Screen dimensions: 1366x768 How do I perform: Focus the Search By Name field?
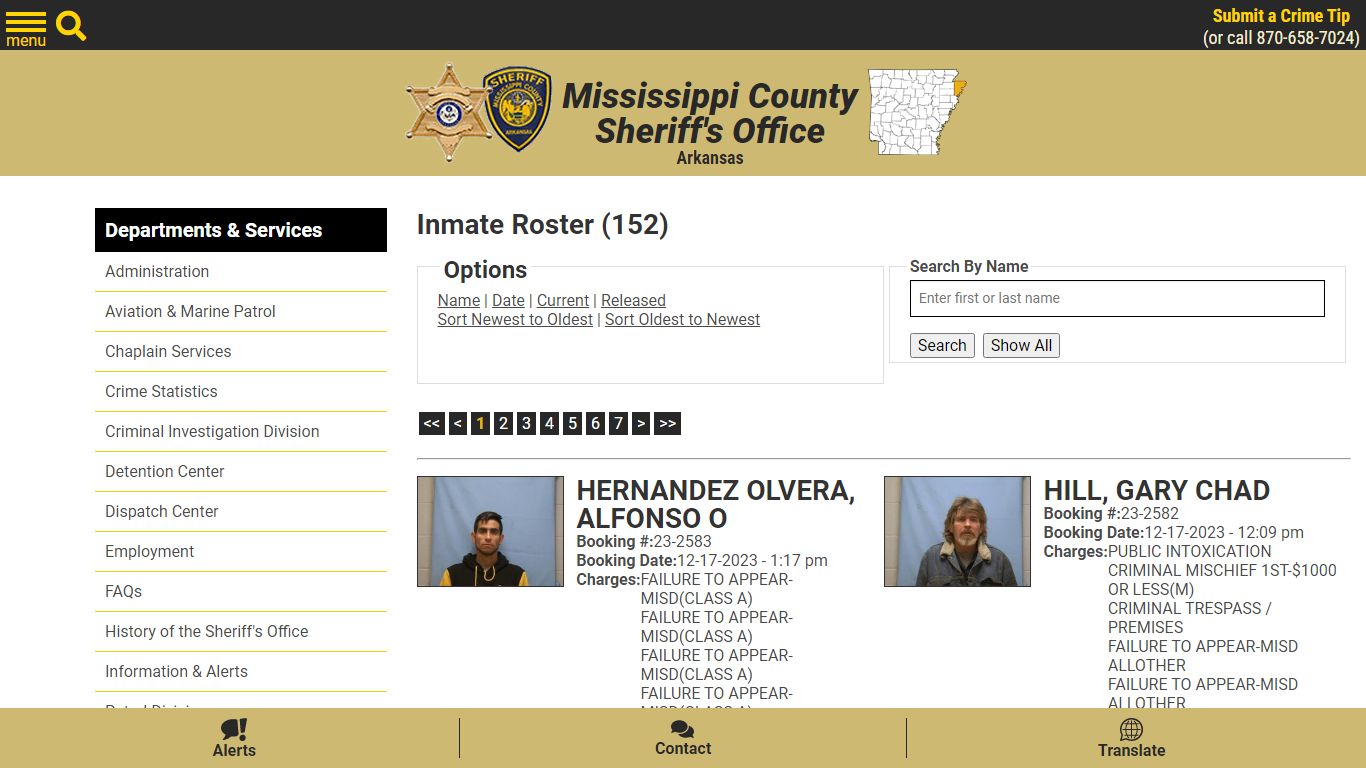[x=1117, y=298]
